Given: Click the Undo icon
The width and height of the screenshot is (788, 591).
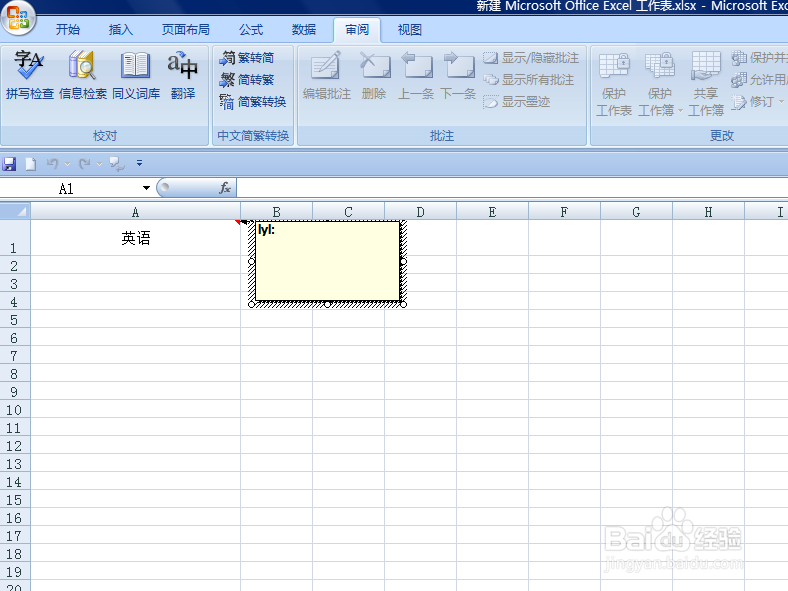Looking at the screenshot, I should 52,164.
